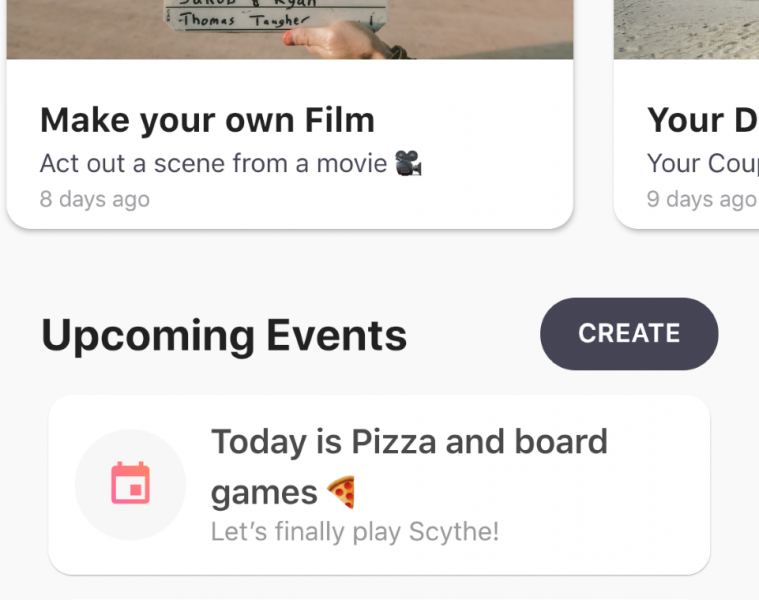Open the "Make your own Film" title
The image size is (759, 600).
click(x=207, y=120)
